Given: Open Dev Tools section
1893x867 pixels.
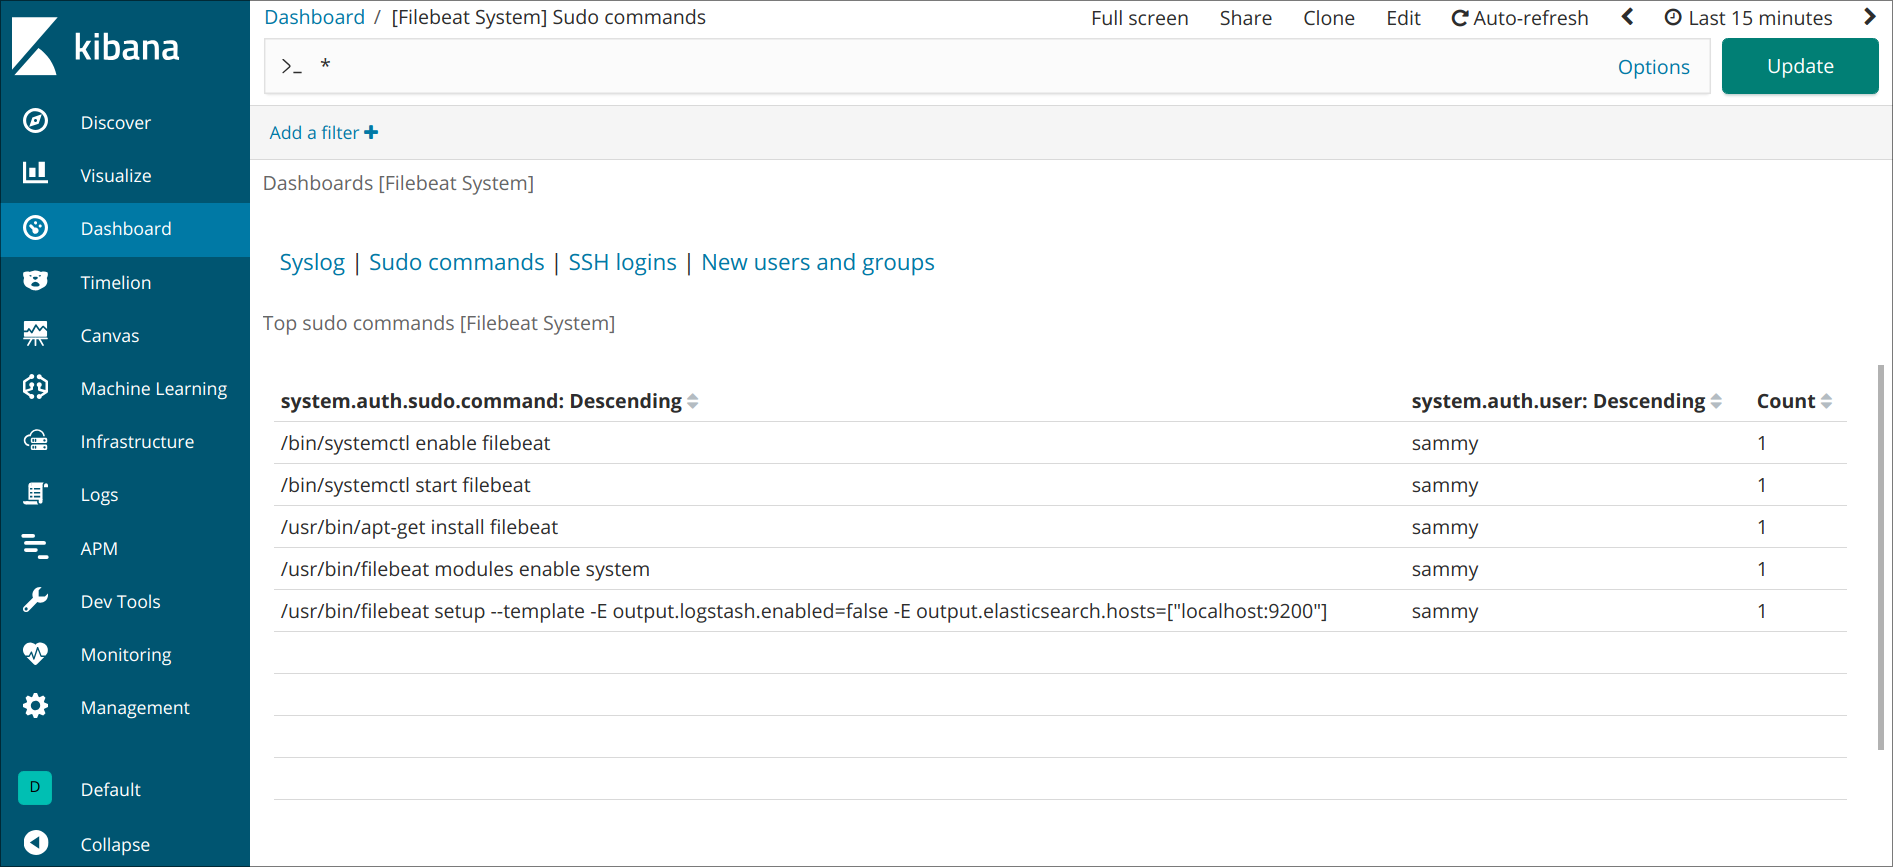Looking at the screenshot, I should (x=120, y=601).
